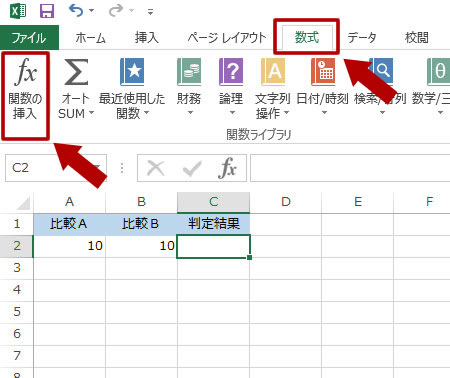This screenshot has height=378, width=450.
Task: Expand the 日付/時刻 dropdown arrow
Action: click(324, 113)
